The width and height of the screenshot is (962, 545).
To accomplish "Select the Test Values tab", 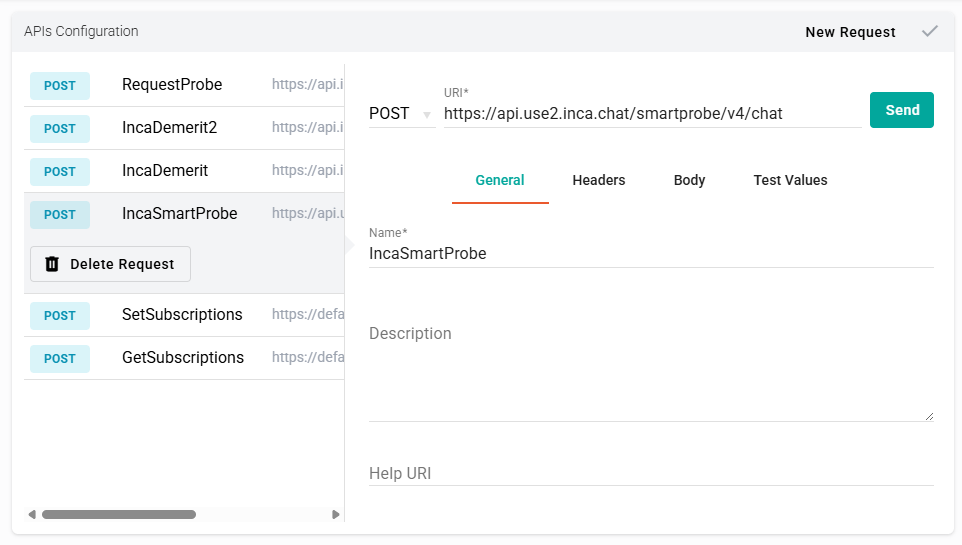I will [790, 180].
